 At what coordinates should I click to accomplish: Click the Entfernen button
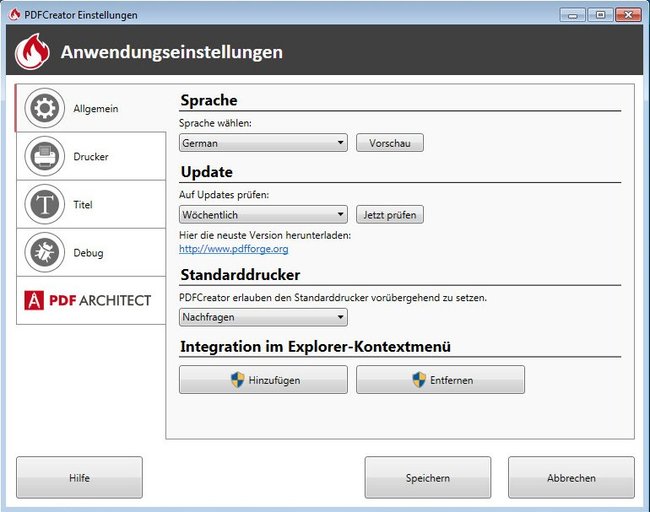click(x=440, y=379)
